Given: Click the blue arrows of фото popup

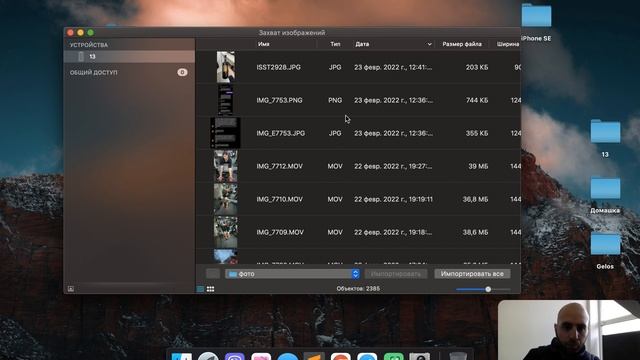Looking at the screenshot, I should coord(356,274).
